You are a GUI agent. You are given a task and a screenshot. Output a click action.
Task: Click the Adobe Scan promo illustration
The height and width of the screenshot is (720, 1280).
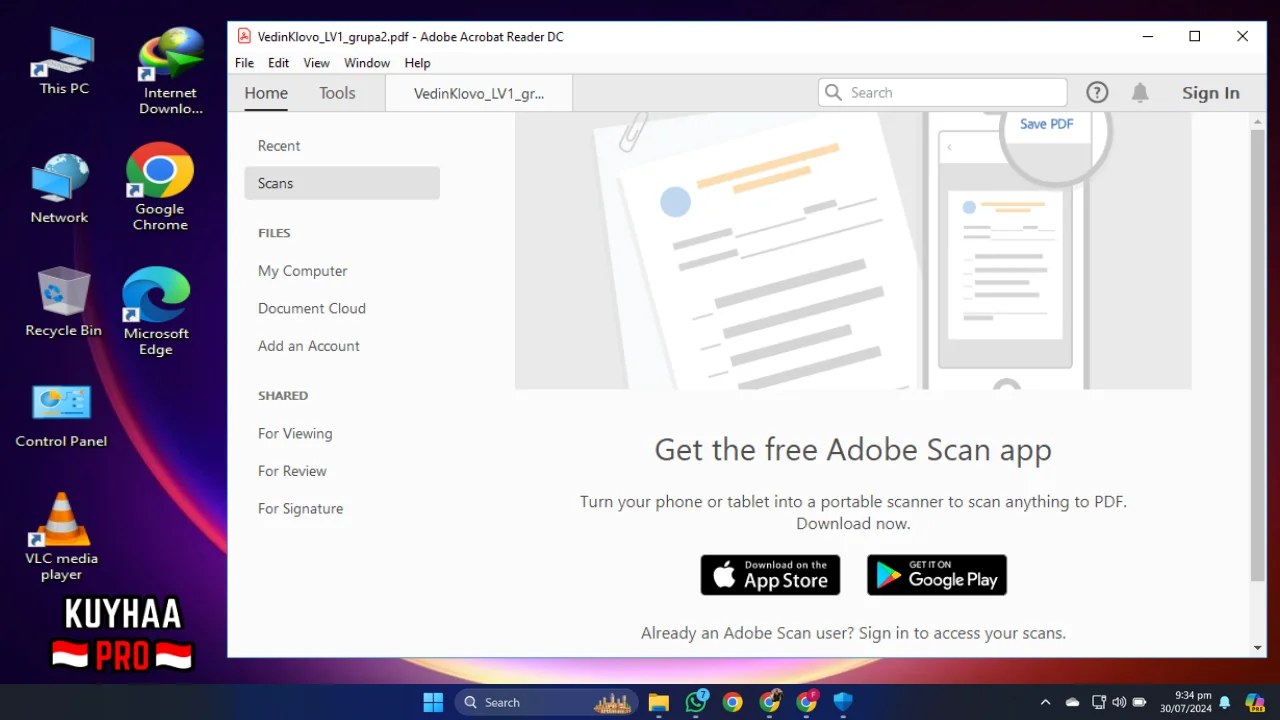[853, 250]
